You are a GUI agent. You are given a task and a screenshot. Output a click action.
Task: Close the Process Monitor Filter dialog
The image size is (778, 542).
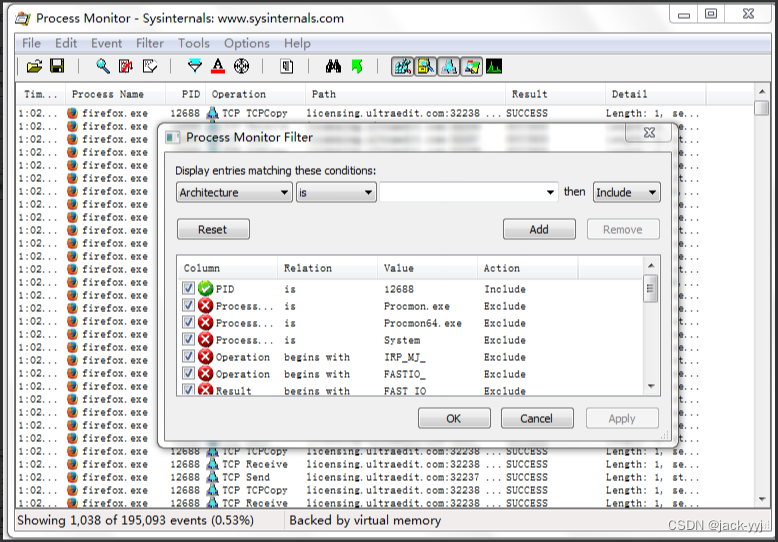point(648,133)
